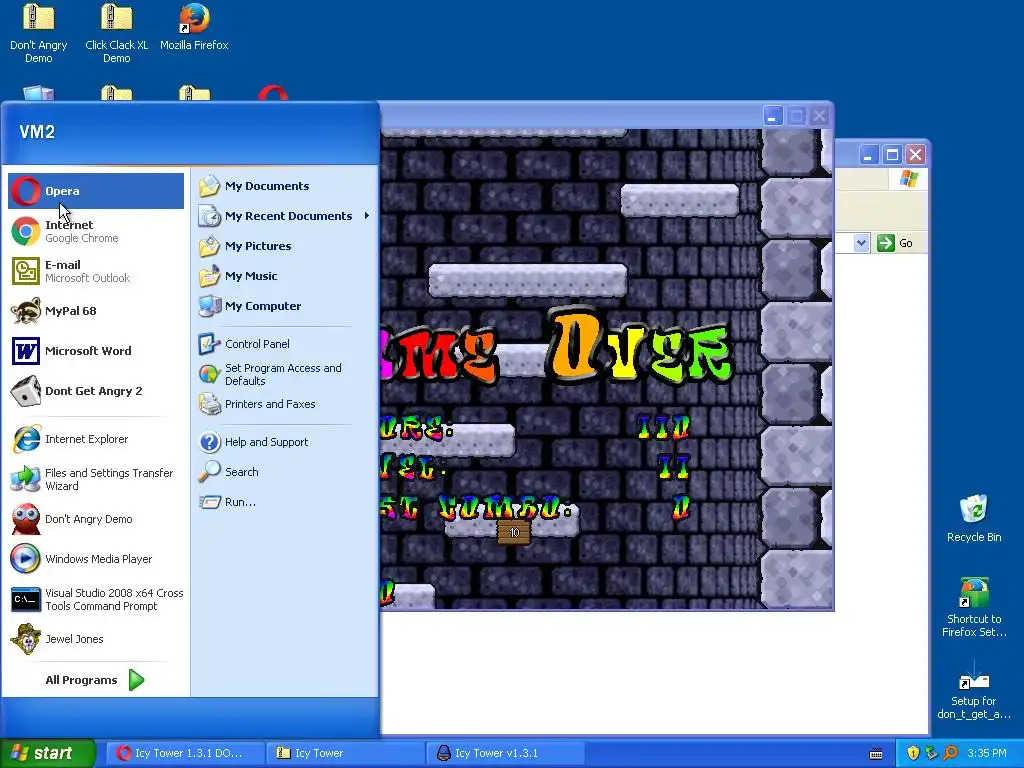
Task: Click the Windows security shield tray icon
Action: pyautogui.click(x=913, y=753)
